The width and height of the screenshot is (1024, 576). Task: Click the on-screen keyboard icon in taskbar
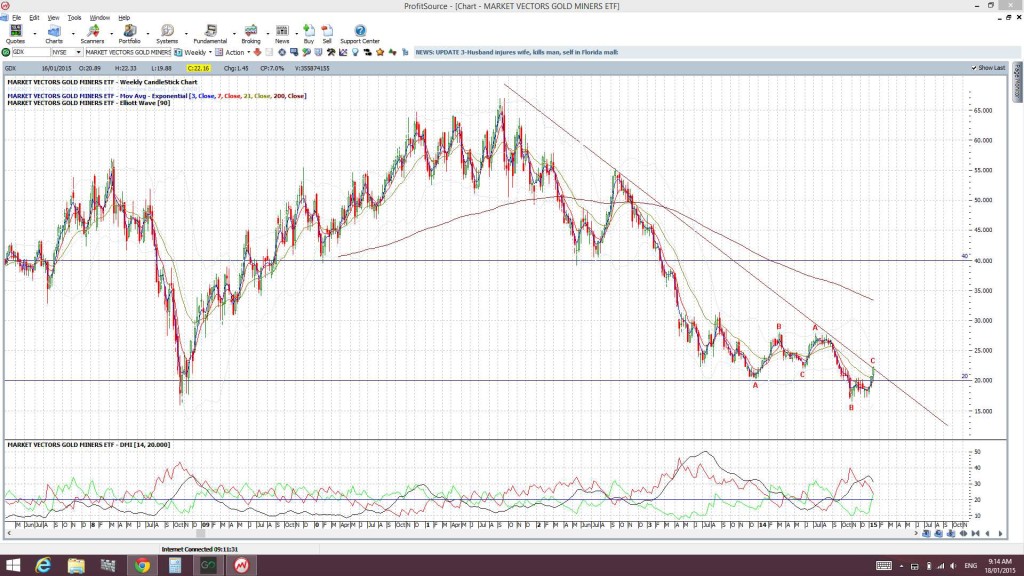tap(884, 566)
